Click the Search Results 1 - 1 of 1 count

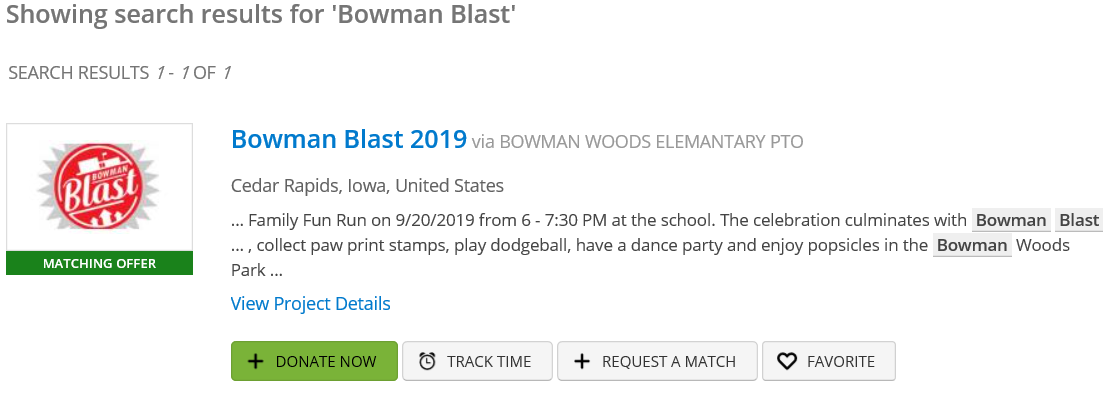(x=120, y=73)
